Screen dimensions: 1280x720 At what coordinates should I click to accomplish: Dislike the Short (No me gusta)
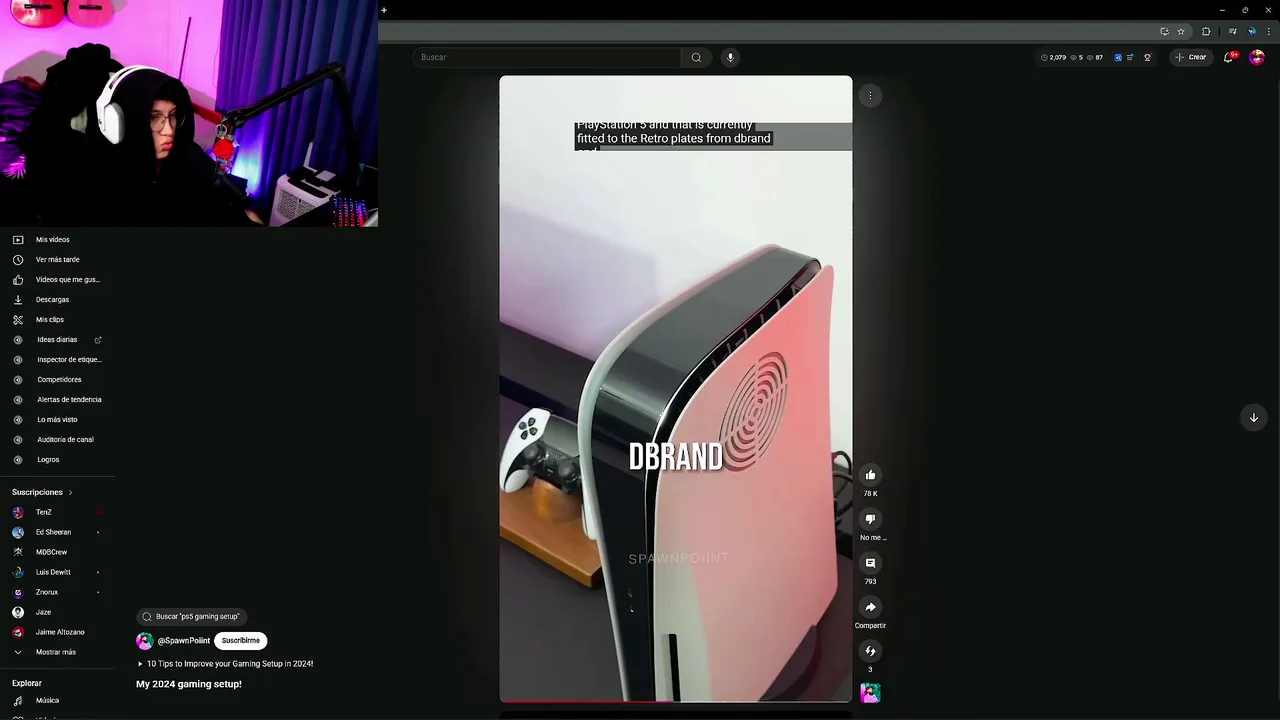click(870, 519)
